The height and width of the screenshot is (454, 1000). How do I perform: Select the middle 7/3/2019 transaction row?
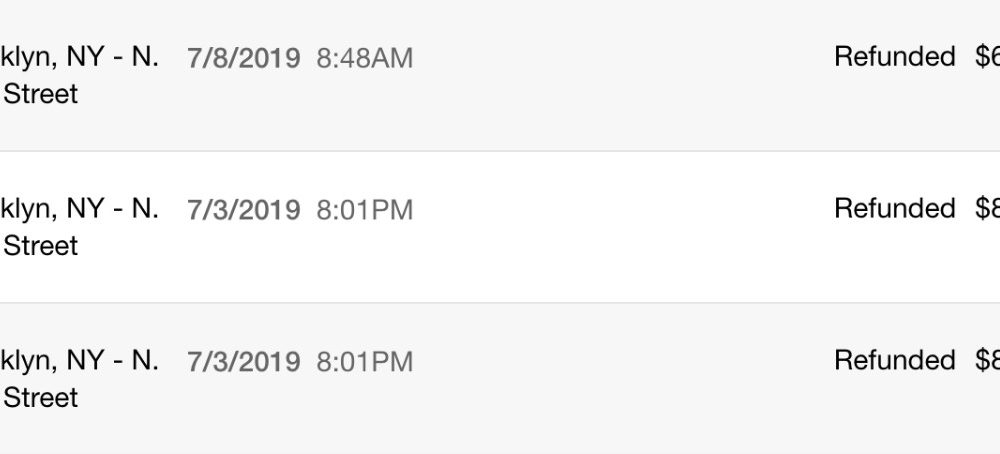[500, 227]
